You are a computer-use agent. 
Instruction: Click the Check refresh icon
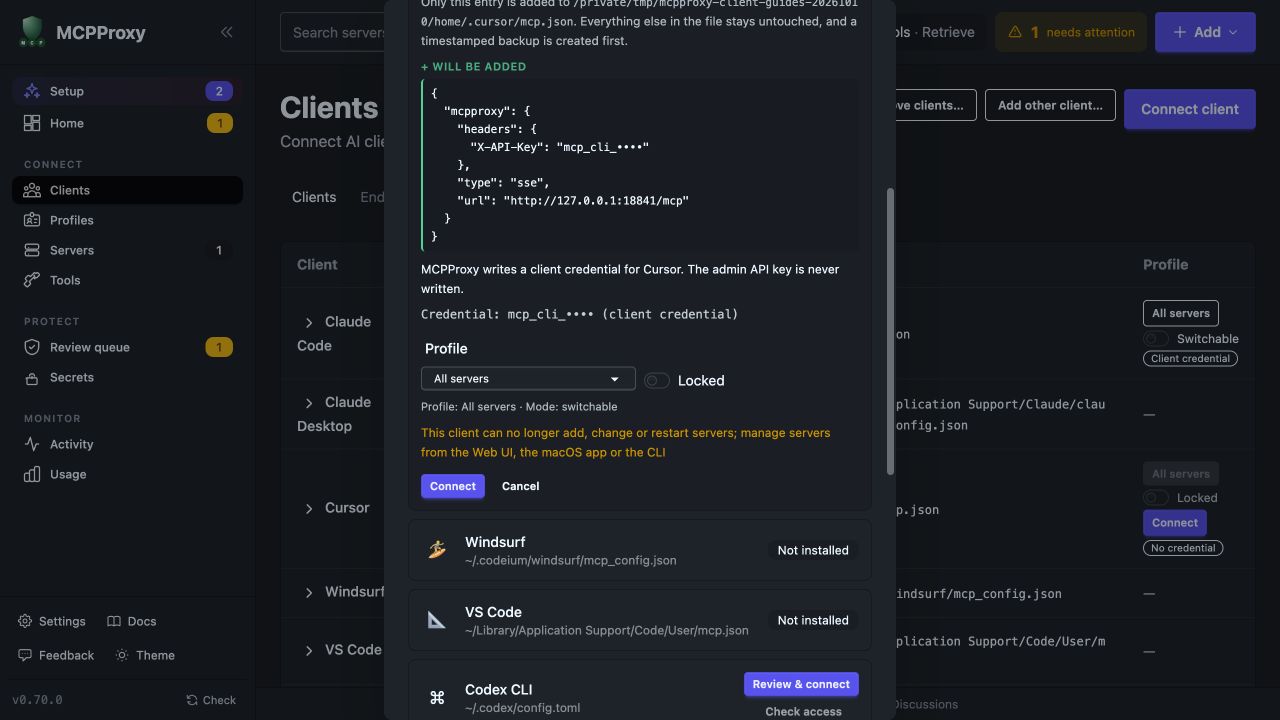pyautogui.click(x=192, y=700)
